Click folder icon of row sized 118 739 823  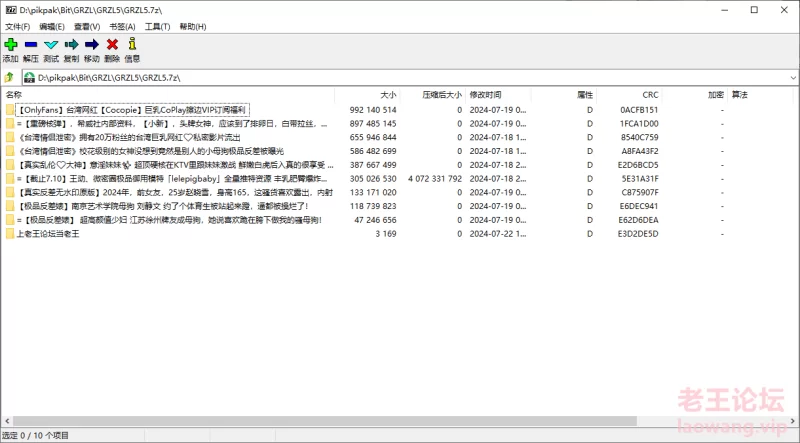pyautogui.click(x=10, y=206)
